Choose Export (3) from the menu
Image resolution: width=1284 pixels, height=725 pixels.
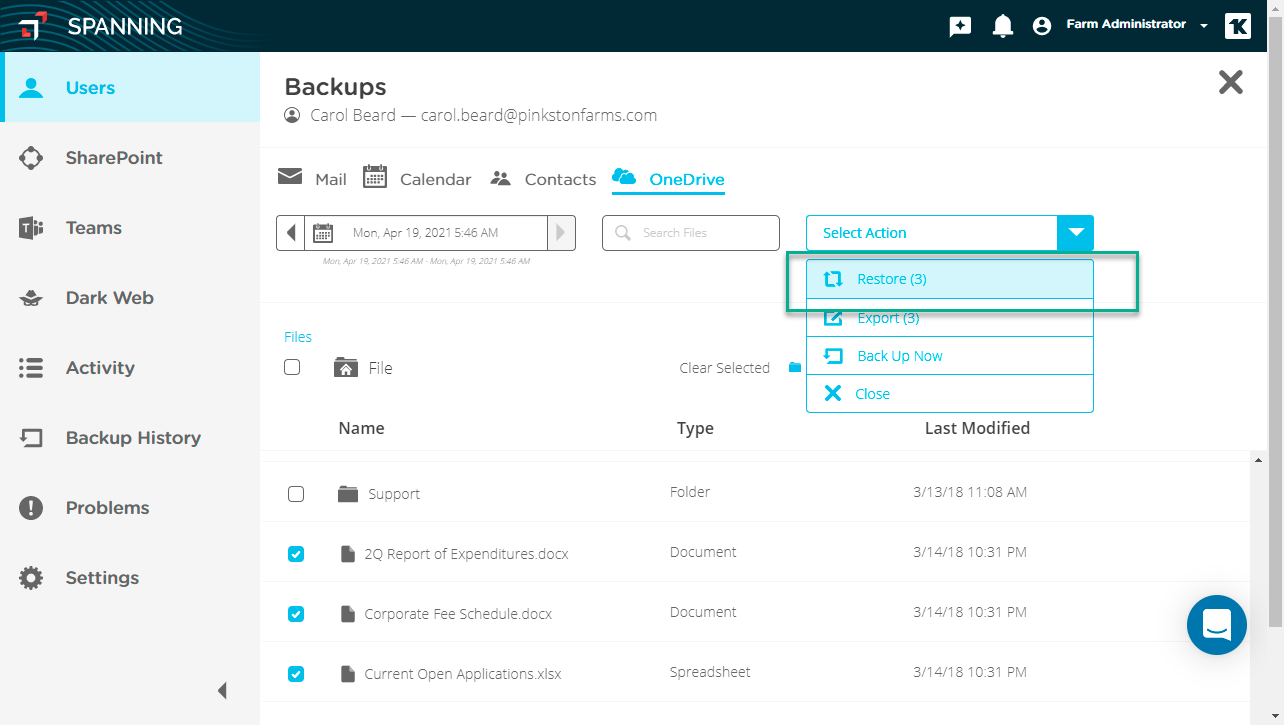coord(950,318)
